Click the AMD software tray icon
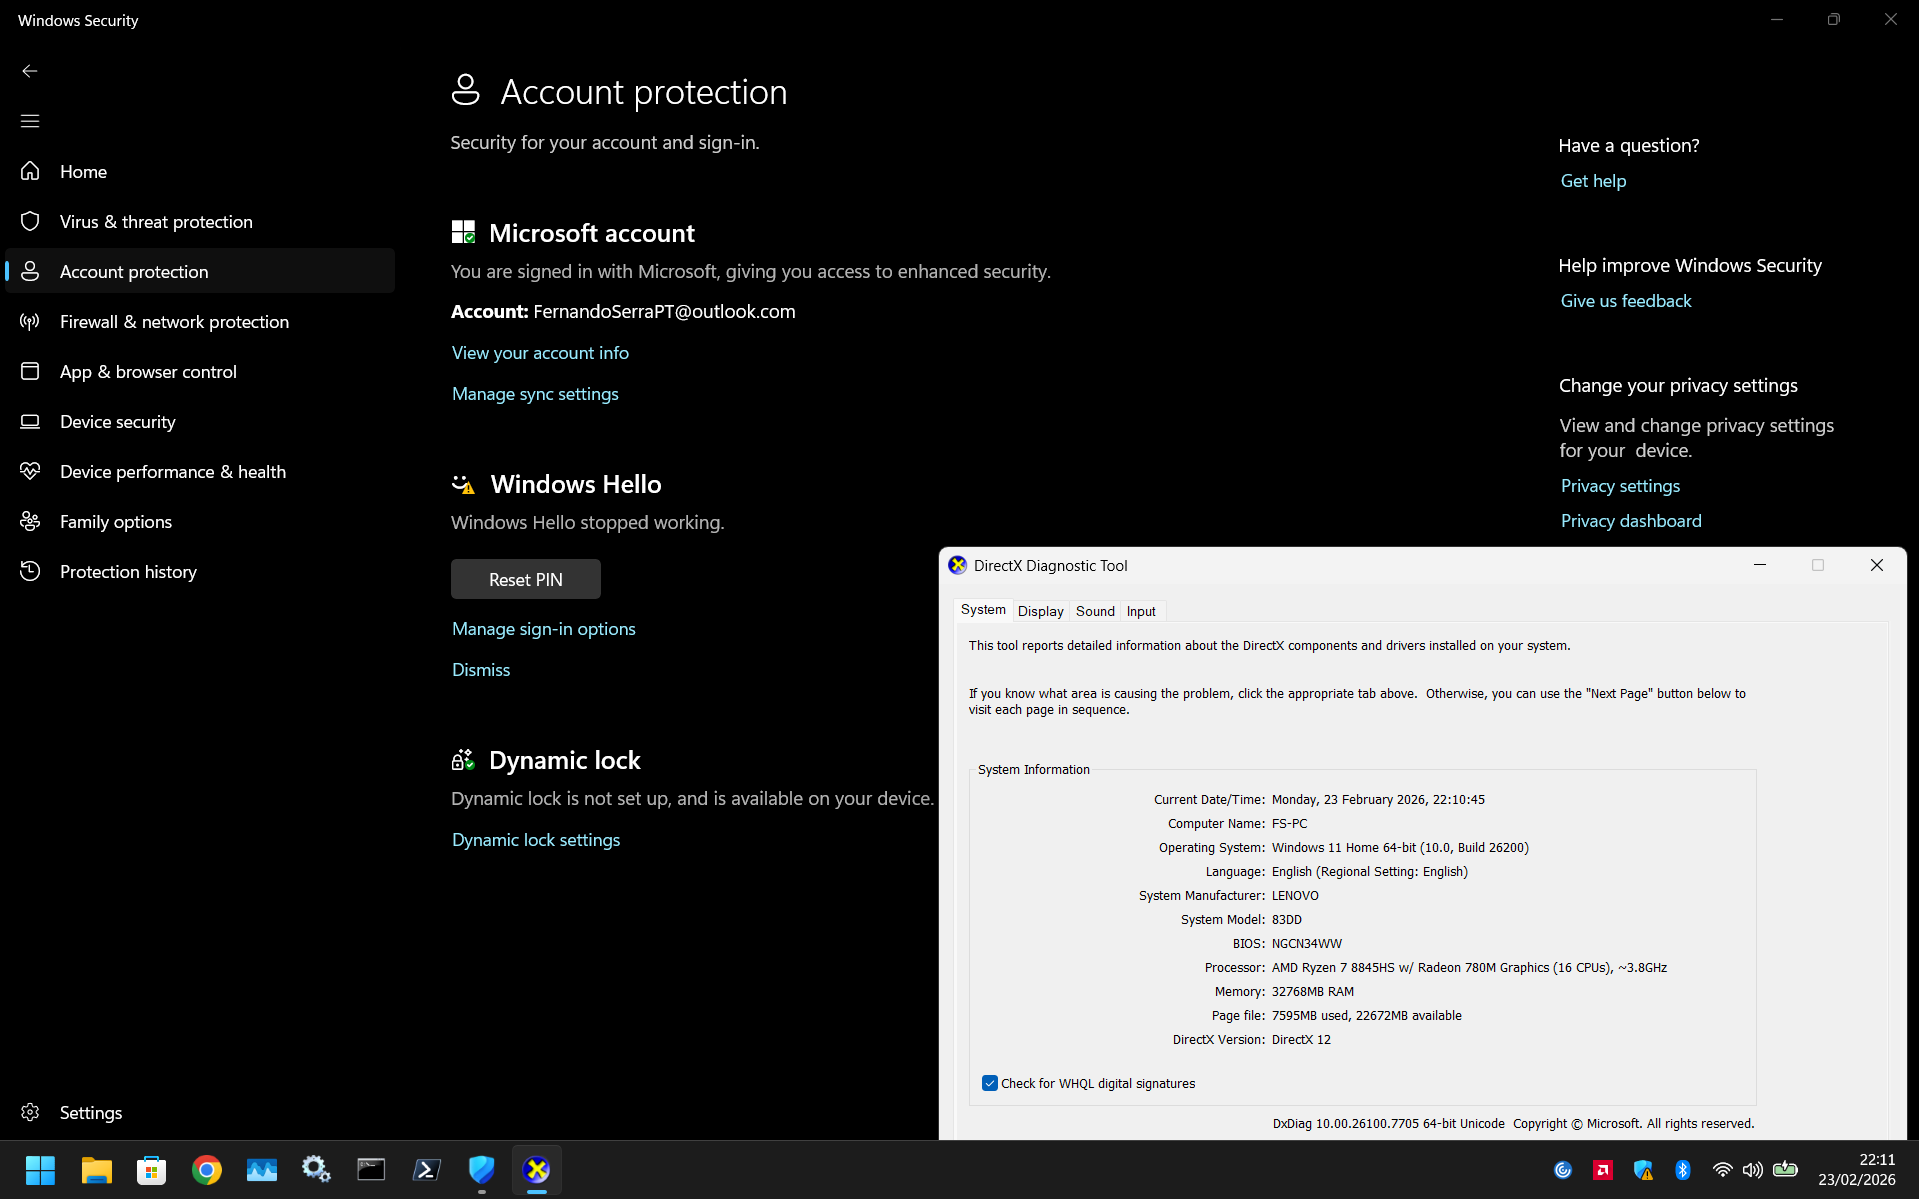The height and width of the screenshot is (1199, 1919). (x=1603, y=1170)
